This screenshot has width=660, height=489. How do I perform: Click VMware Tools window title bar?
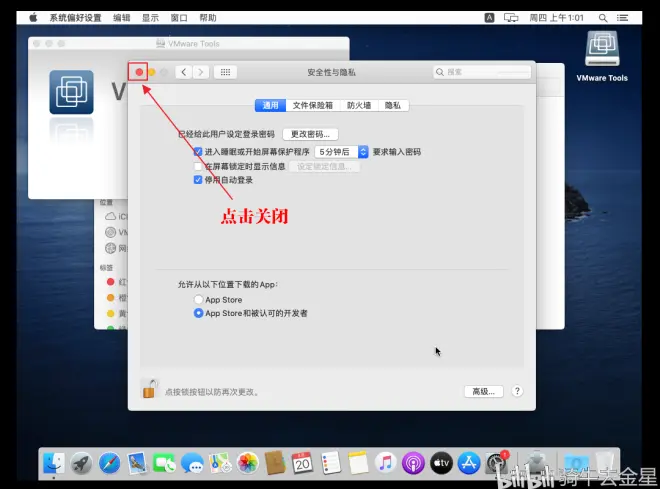[x=189, y=43]
